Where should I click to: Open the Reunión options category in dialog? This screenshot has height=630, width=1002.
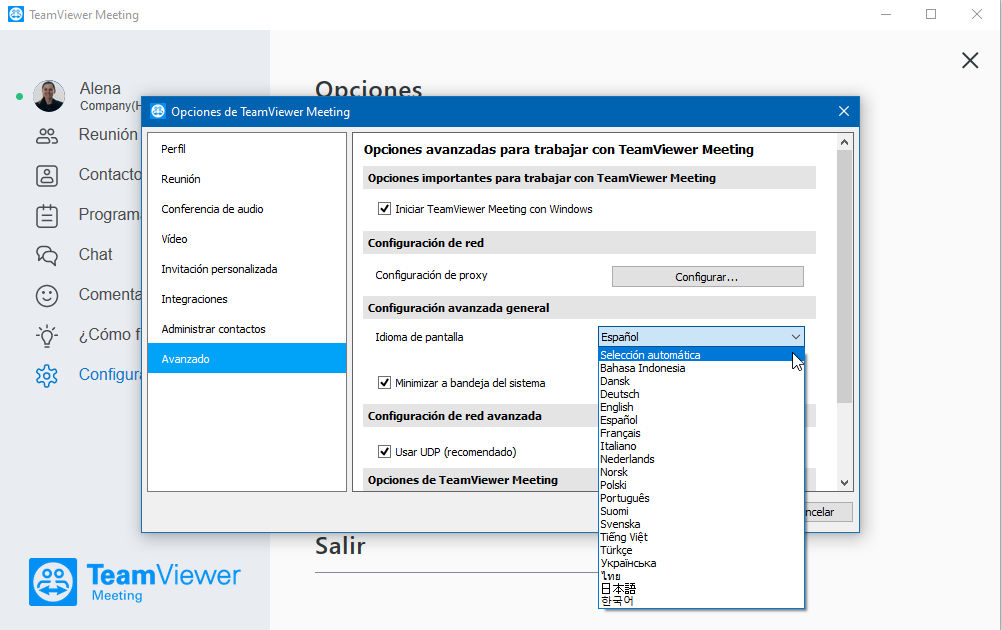[x=247, y=179]
